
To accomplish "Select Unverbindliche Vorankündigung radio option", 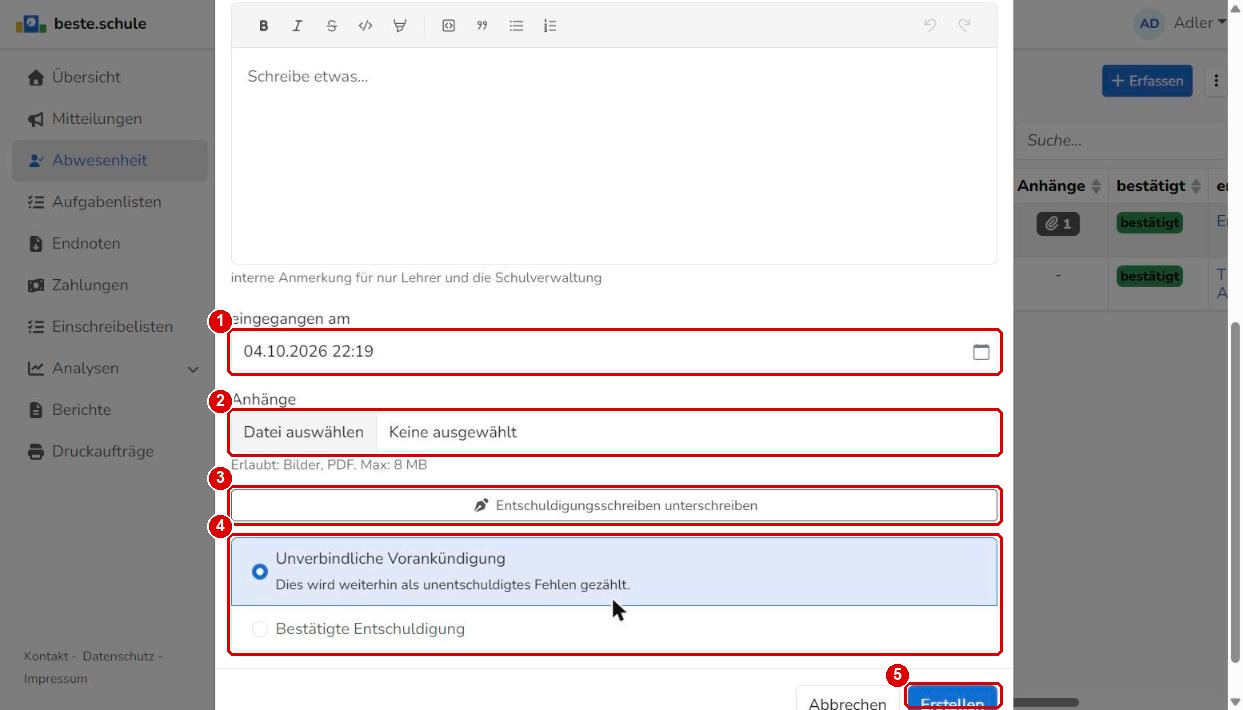I will click(x=260, y=572).
